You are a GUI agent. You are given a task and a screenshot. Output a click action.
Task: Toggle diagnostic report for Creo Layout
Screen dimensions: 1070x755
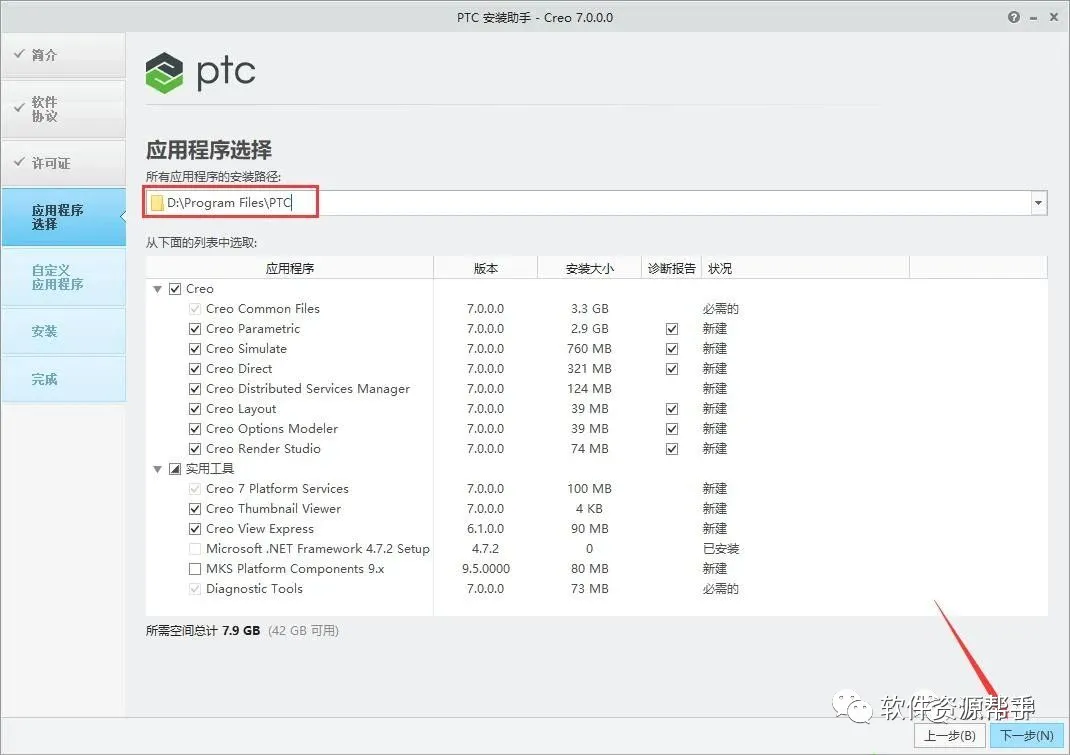point(672,409)
